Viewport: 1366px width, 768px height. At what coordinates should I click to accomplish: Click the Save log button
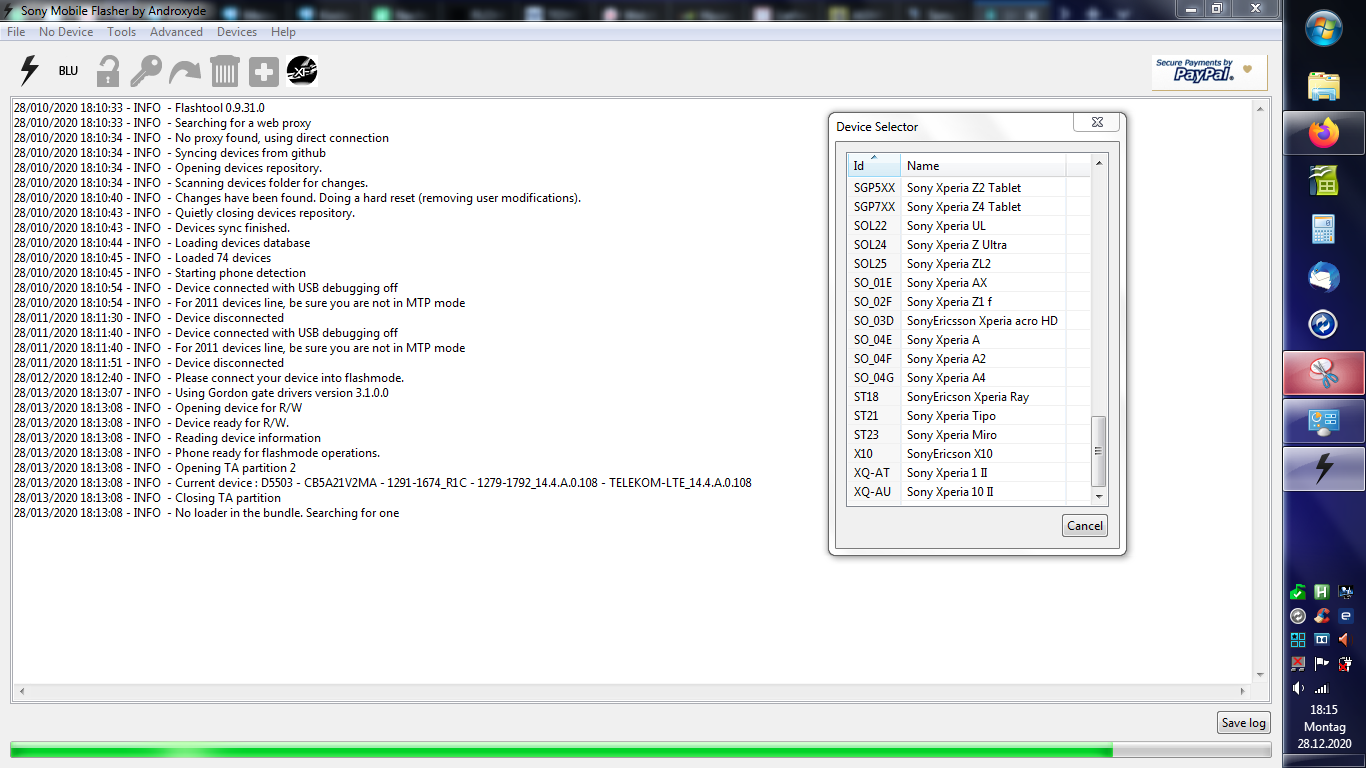tap(1244, 723)
